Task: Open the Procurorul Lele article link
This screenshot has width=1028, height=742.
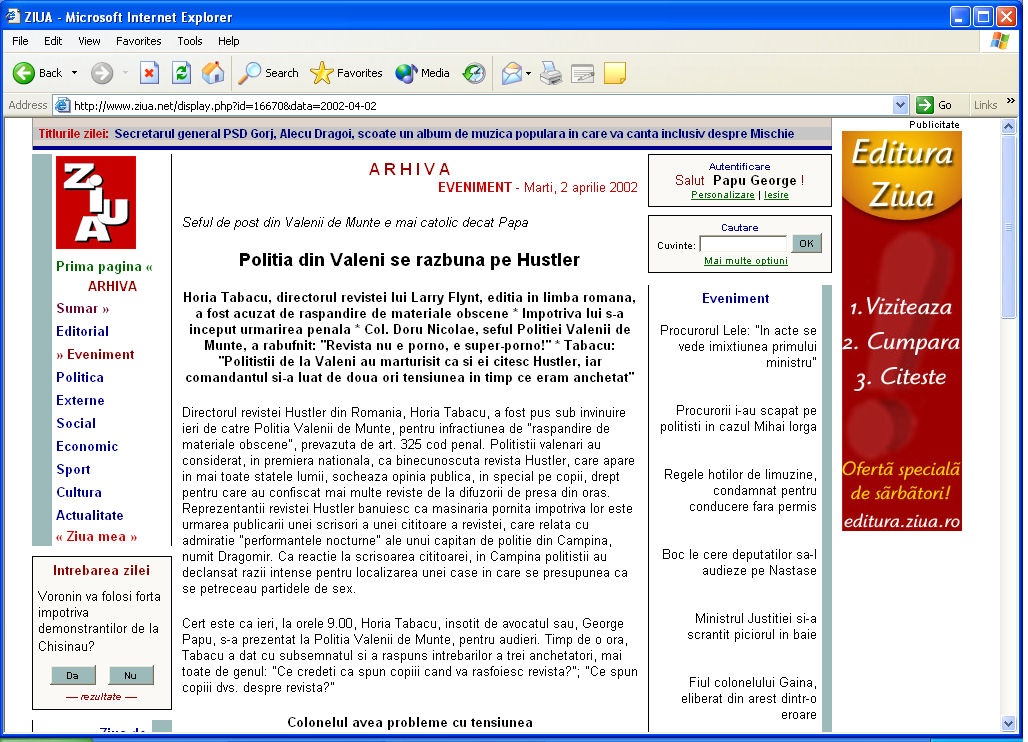Action: click(x=738, y=346)
